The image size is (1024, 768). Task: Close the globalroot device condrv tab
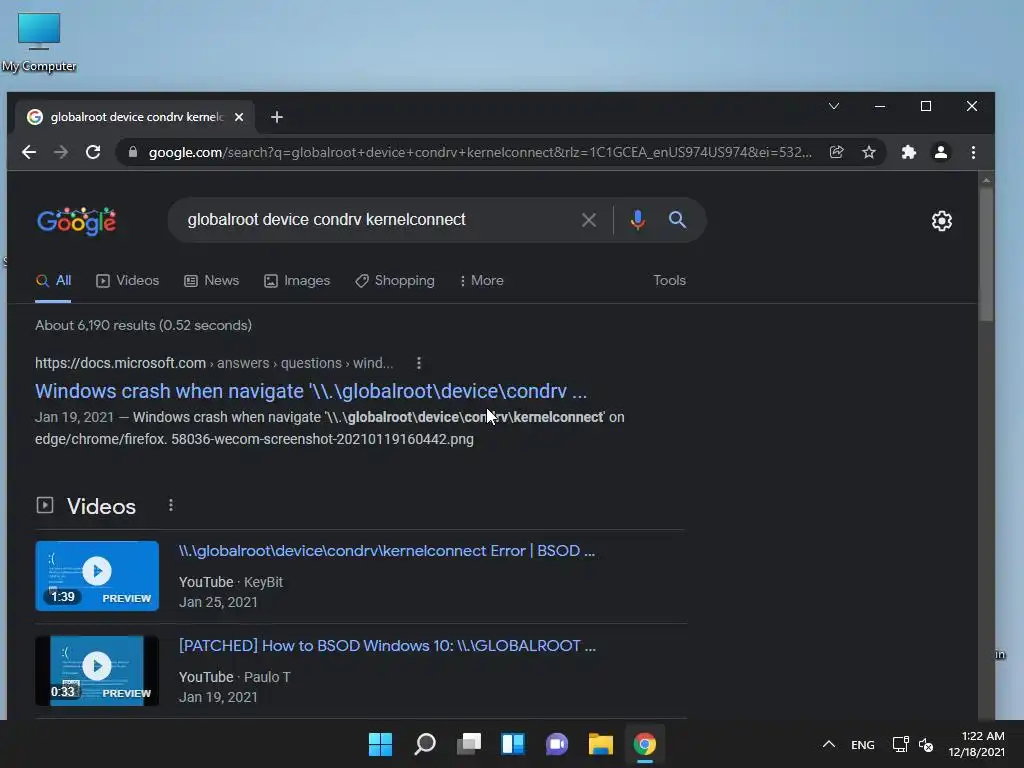pos(239,117)
